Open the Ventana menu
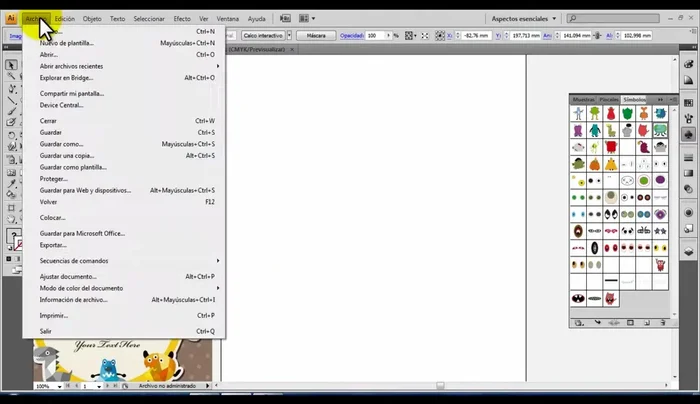The height and width of the screenshot is (404, 700). pyautogui.click(x=228, y=18)
